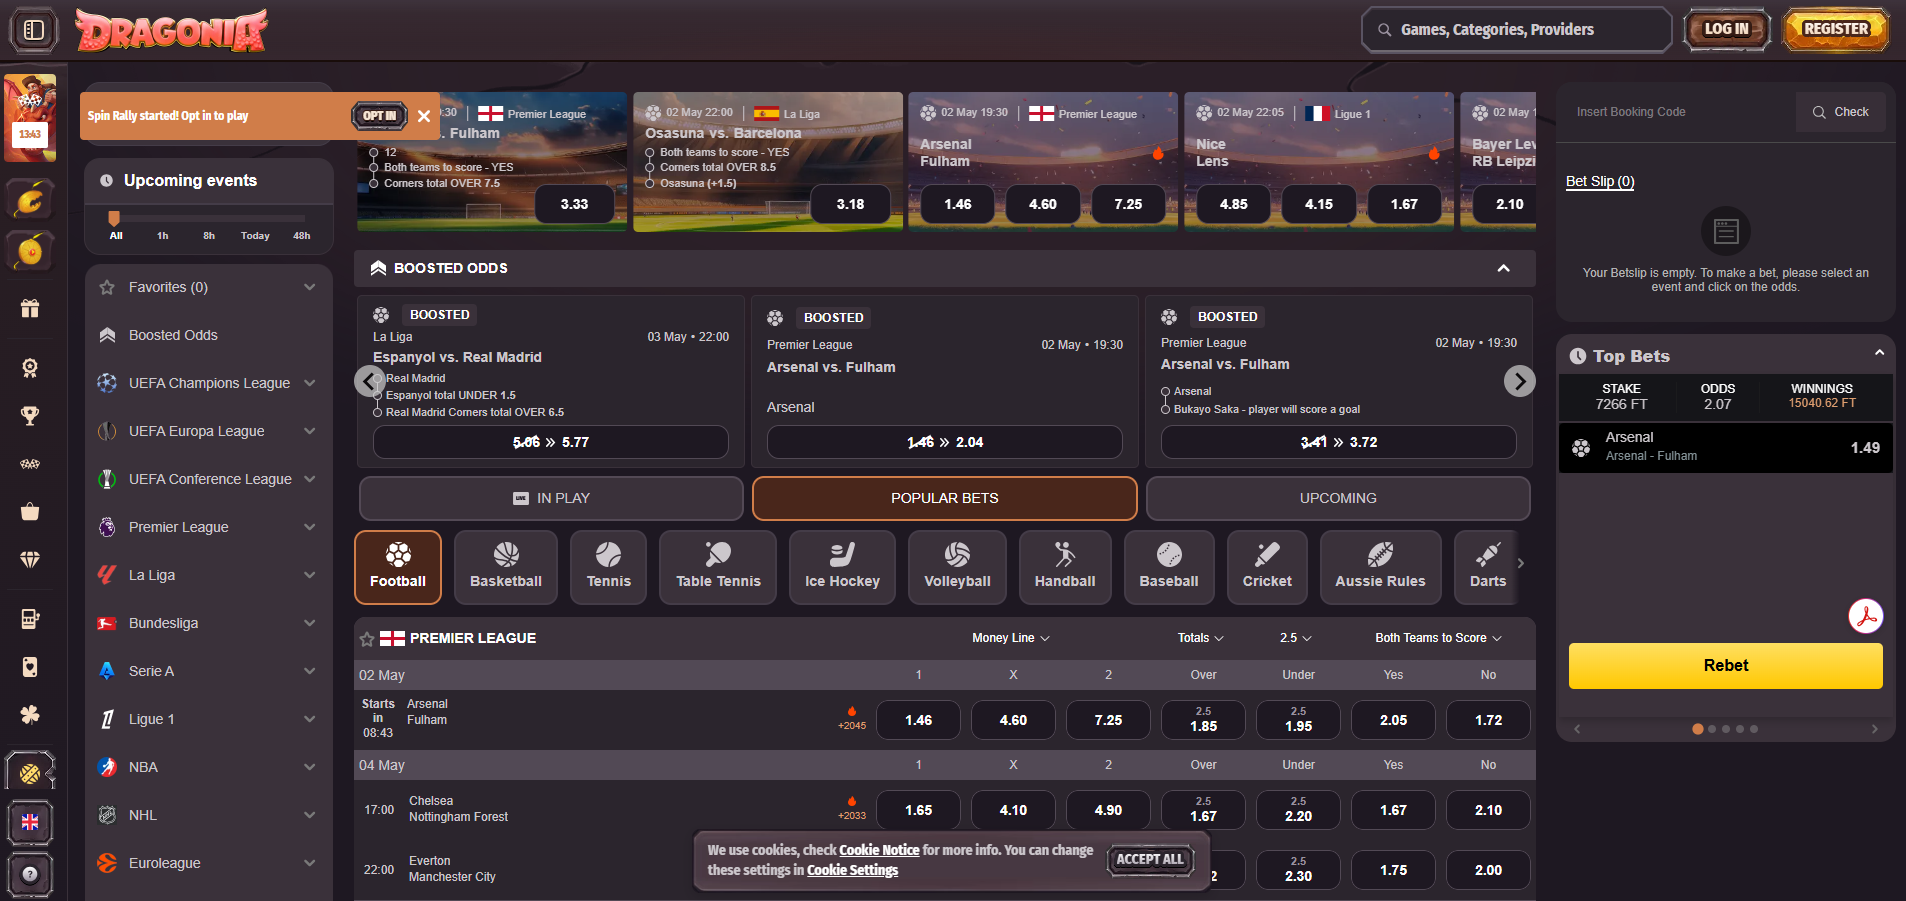Select Arsenal win odds 1.46 in table
This screenshot has width=1906, height=901.
coord(918,720)
